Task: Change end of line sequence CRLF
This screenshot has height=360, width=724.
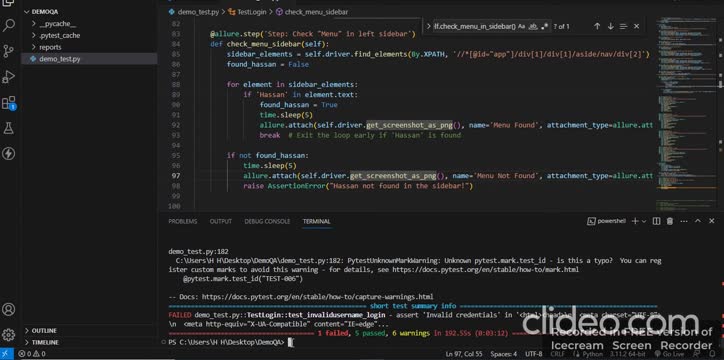Action: click(557, 354)
